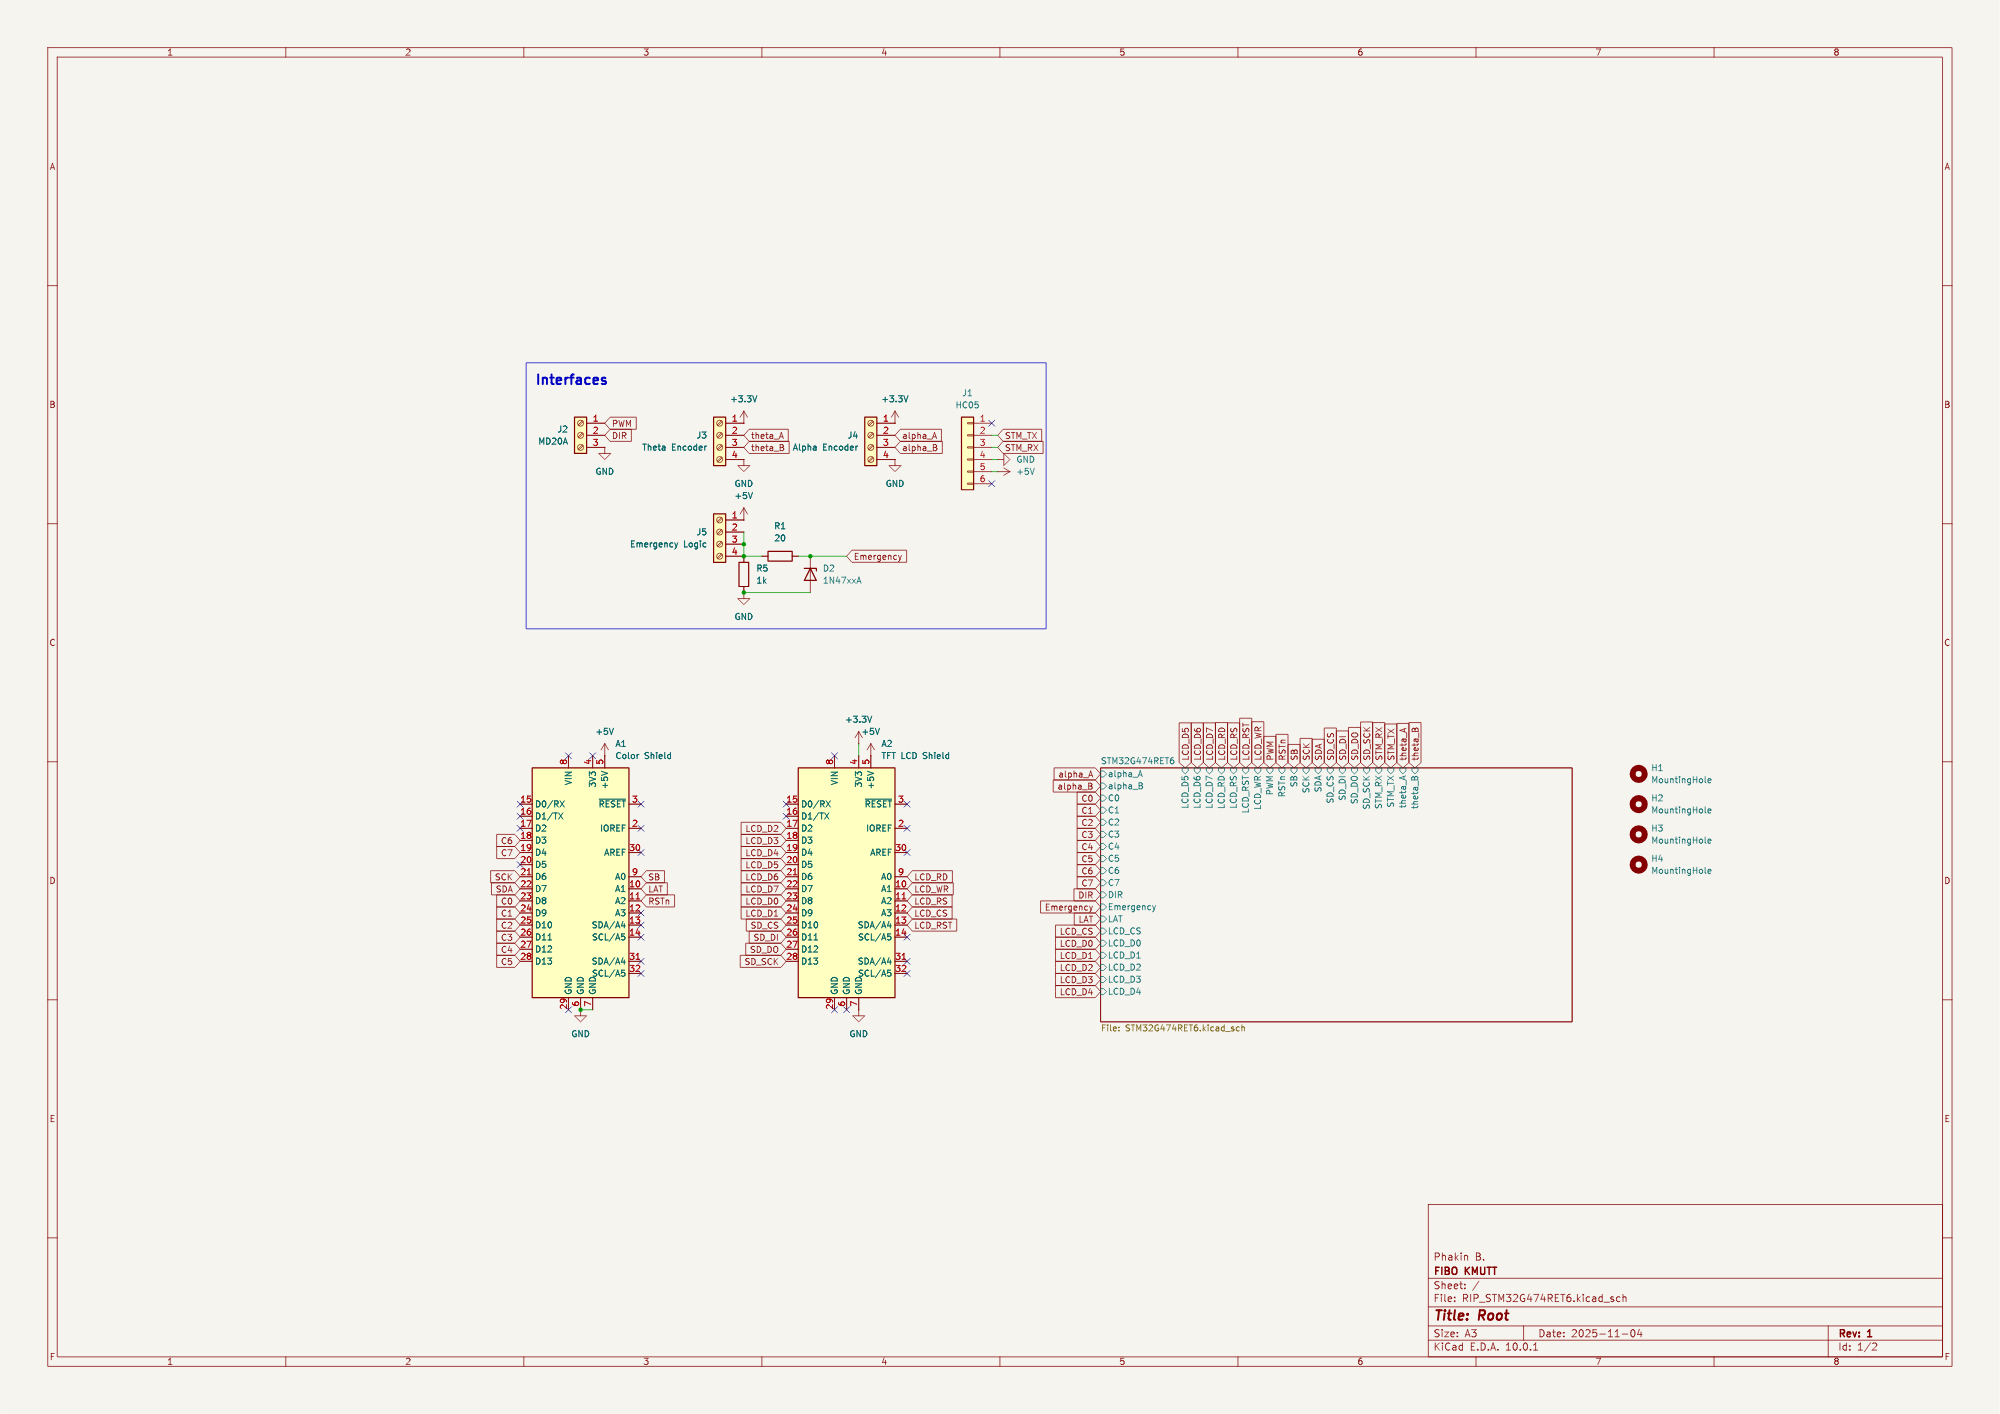The height and width of the screenshot is (1414, 2000).
Task: Click the Emergency global label after resistor R1
Action: pyautogui.click(x=877, y=556)
